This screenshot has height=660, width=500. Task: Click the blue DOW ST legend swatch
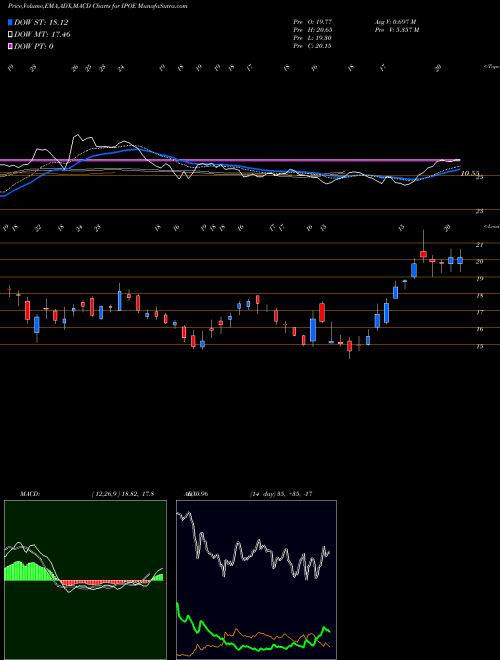tap(11, 22)
